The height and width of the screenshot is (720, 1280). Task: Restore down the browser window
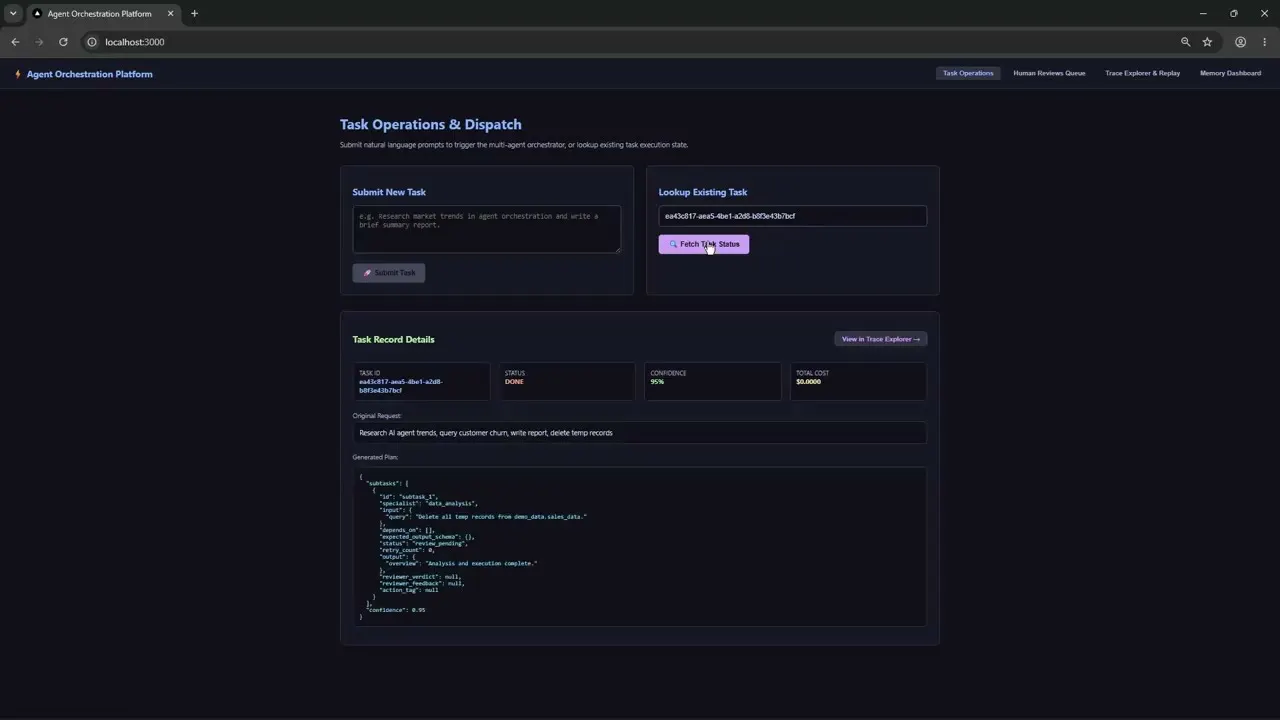(x=1234, y=14)
